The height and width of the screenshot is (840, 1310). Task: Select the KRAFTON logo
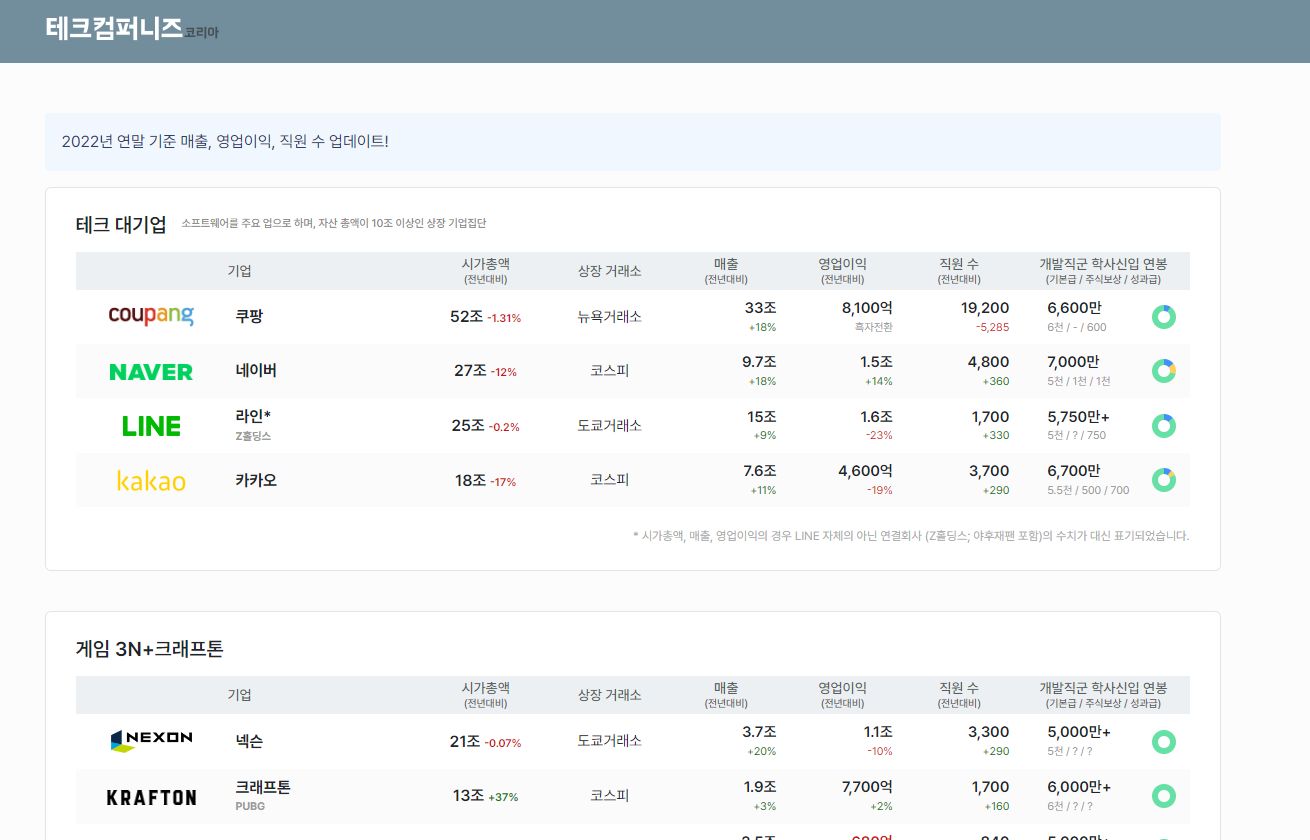(151, 796)
